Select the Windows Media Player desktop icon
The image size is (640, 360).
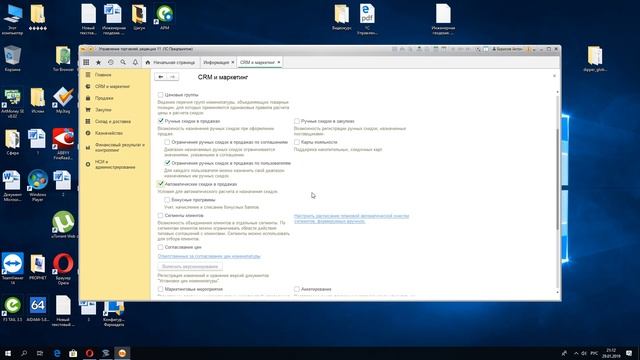[38, 186]
